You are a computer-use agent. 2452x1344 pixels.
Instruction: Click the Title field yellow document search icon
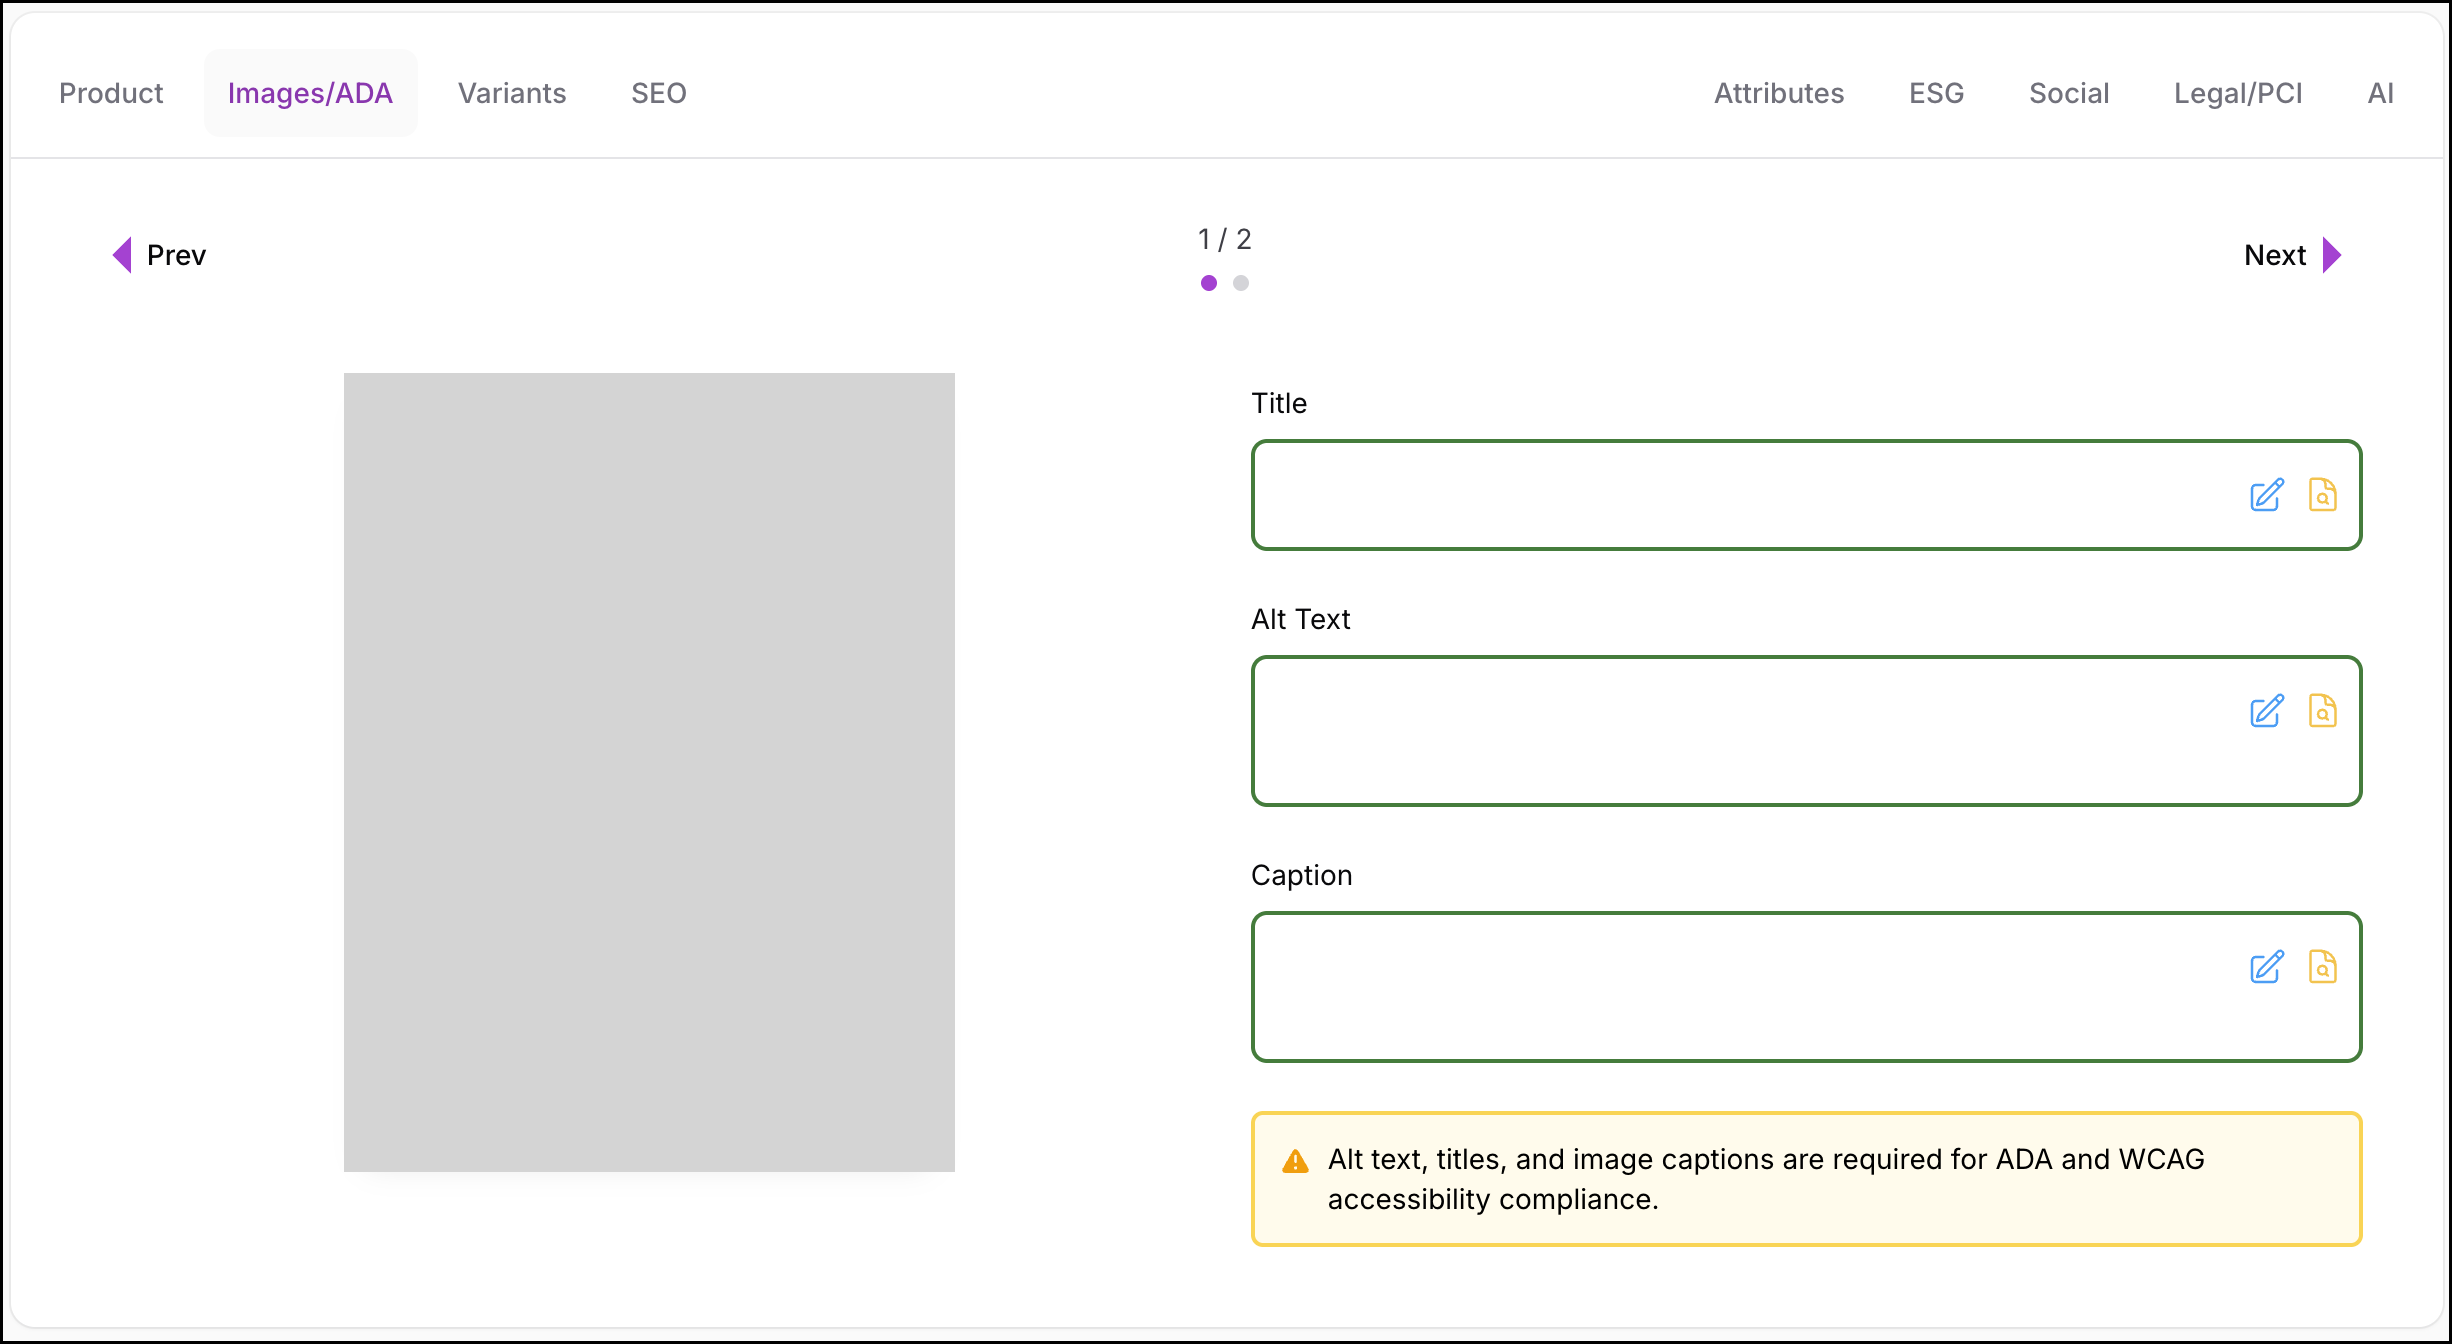2322,495
